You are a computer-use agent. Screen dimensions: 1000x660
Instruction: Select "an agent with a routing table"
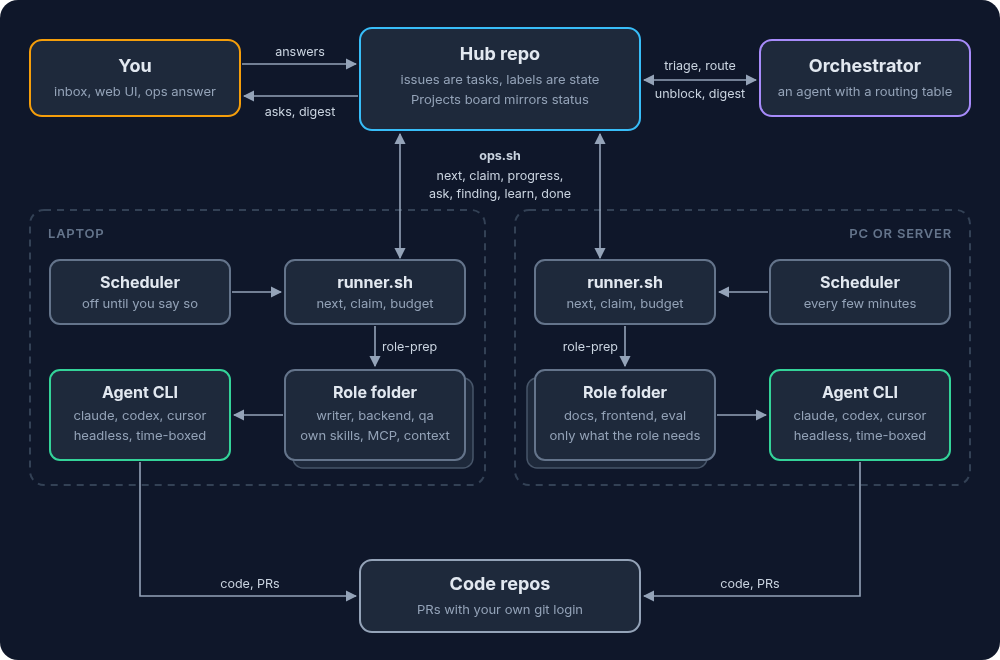[865, 91]
